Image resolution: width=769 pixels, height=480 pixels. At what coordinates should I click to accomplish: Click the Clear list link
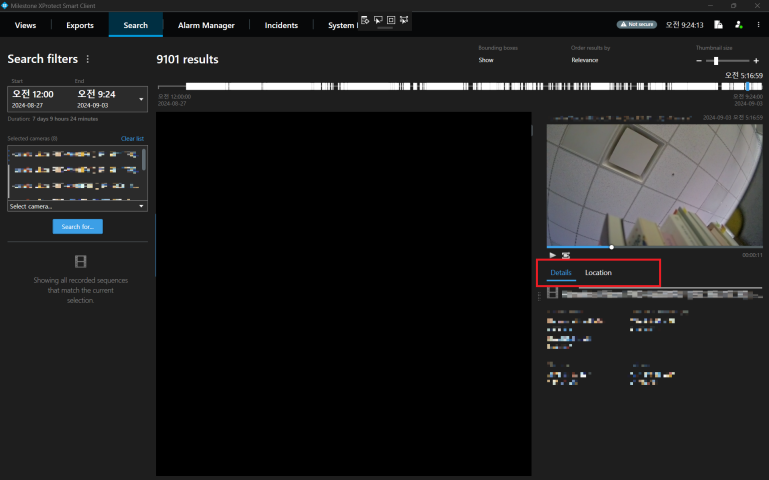coord(132,139)
